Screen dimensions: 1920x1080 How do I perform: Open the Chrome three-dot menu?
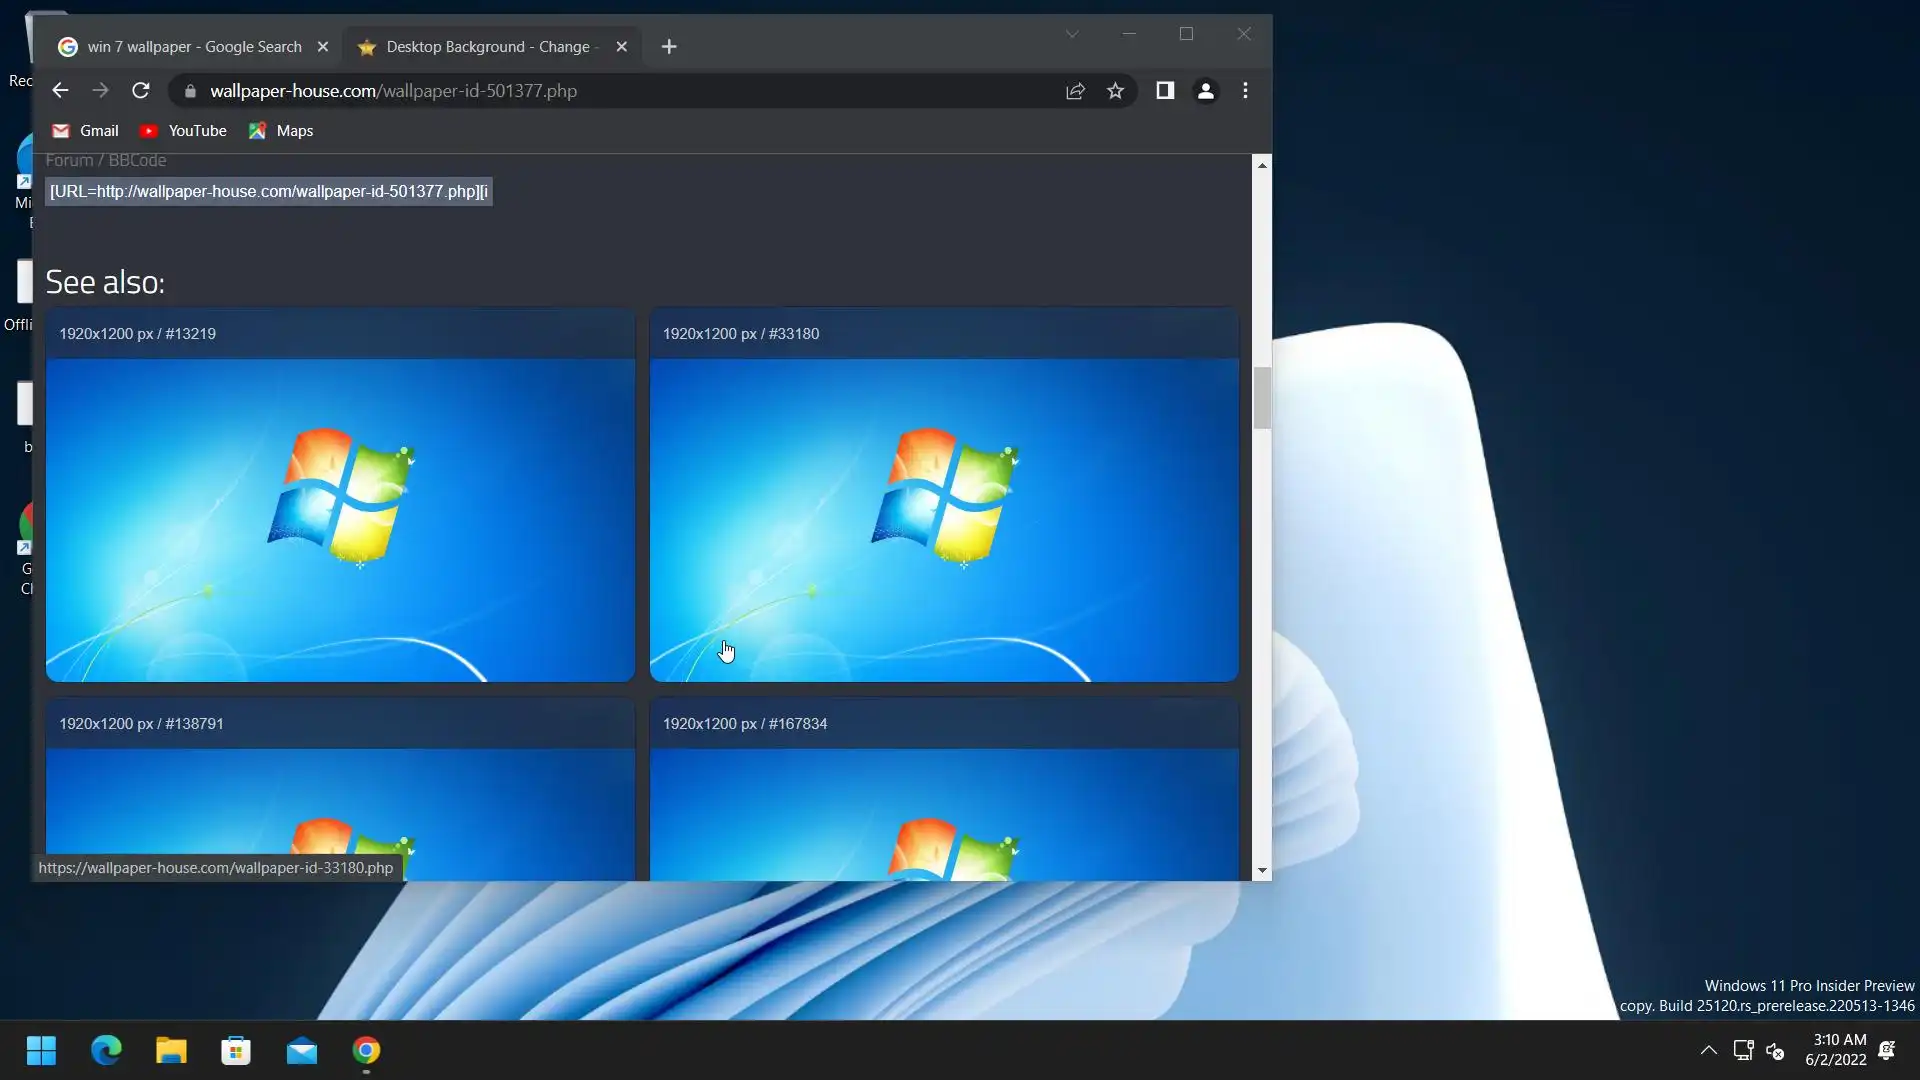coord(1245,91)
